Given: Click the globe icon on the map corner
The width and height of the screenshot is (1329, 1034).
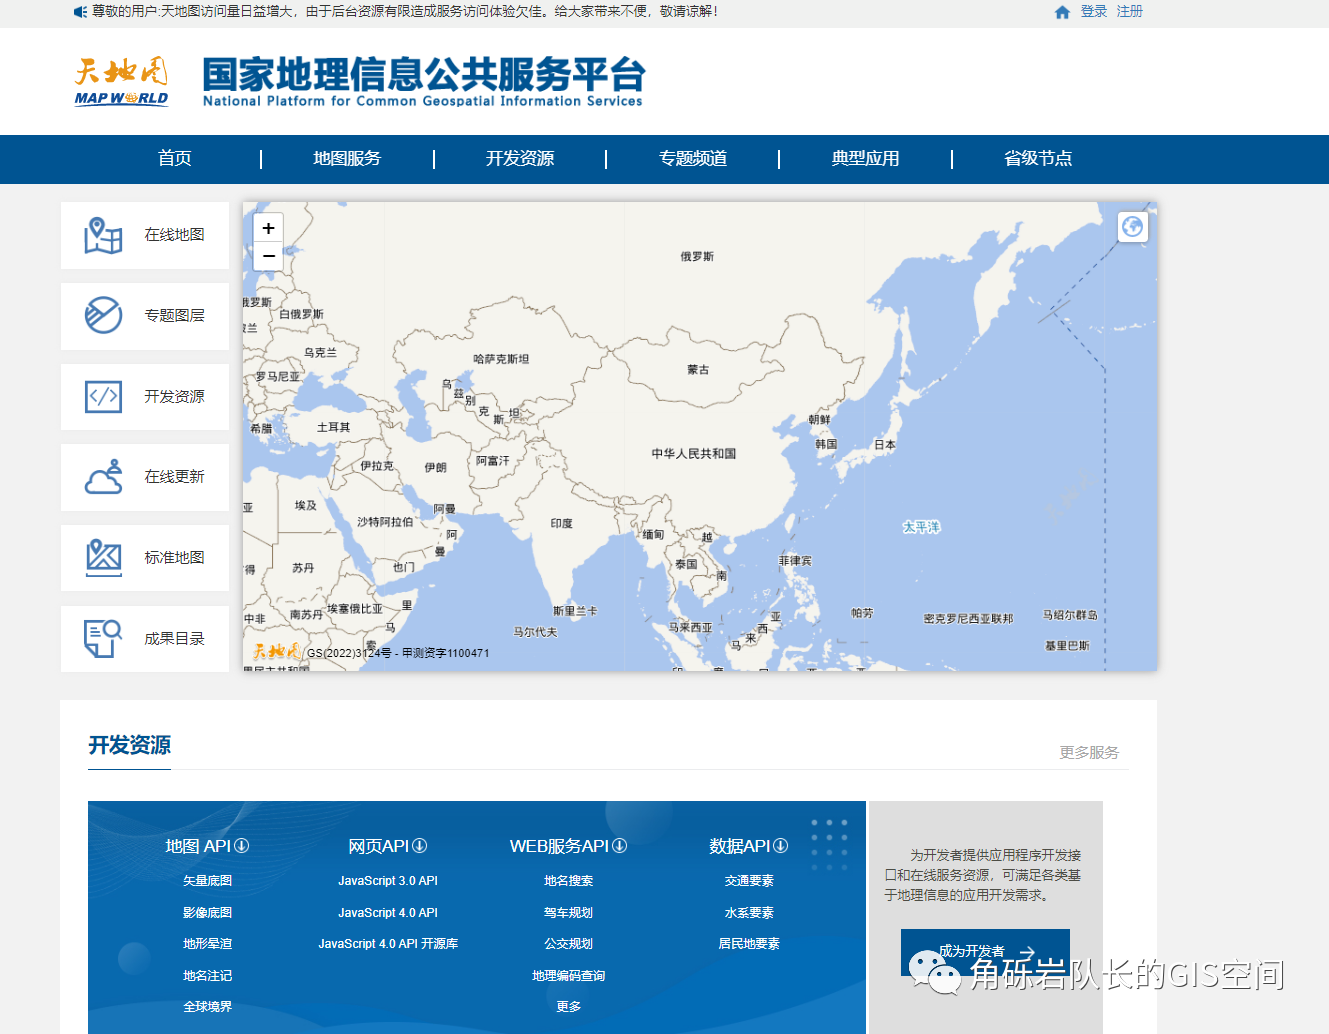Looking at the screenshot, I should pos(1132,227).
